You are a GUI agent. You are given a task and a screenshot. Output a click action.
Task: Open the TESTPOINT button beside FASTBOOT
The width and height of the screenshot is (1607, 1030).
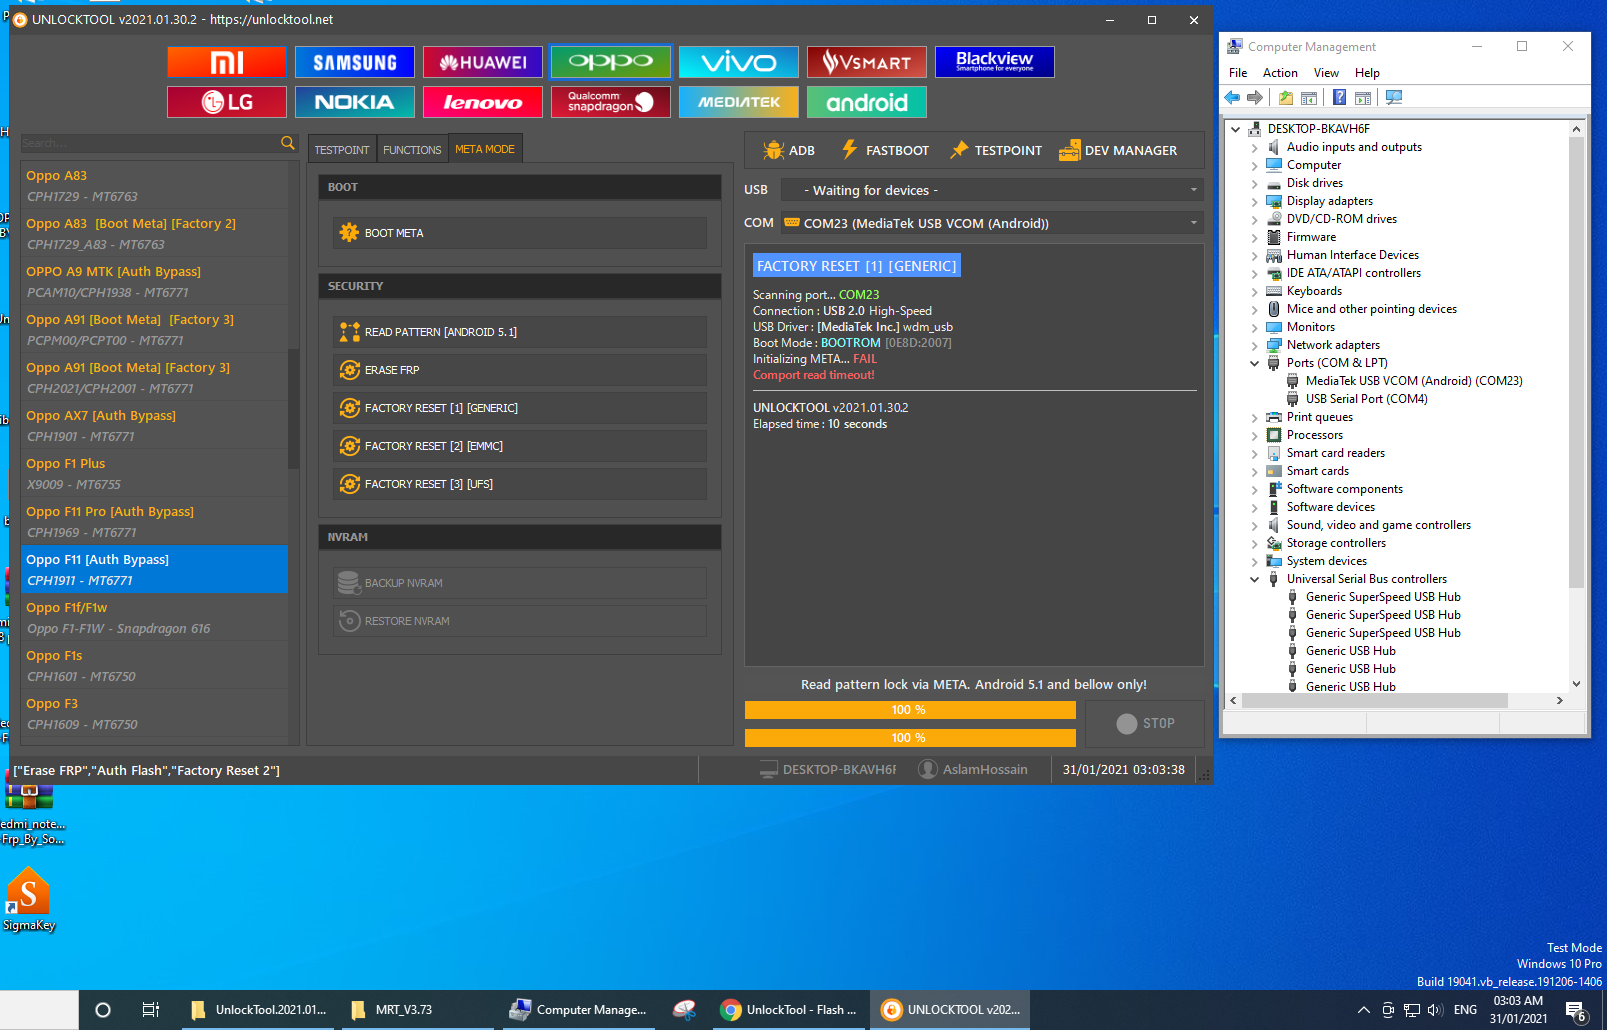996,150
